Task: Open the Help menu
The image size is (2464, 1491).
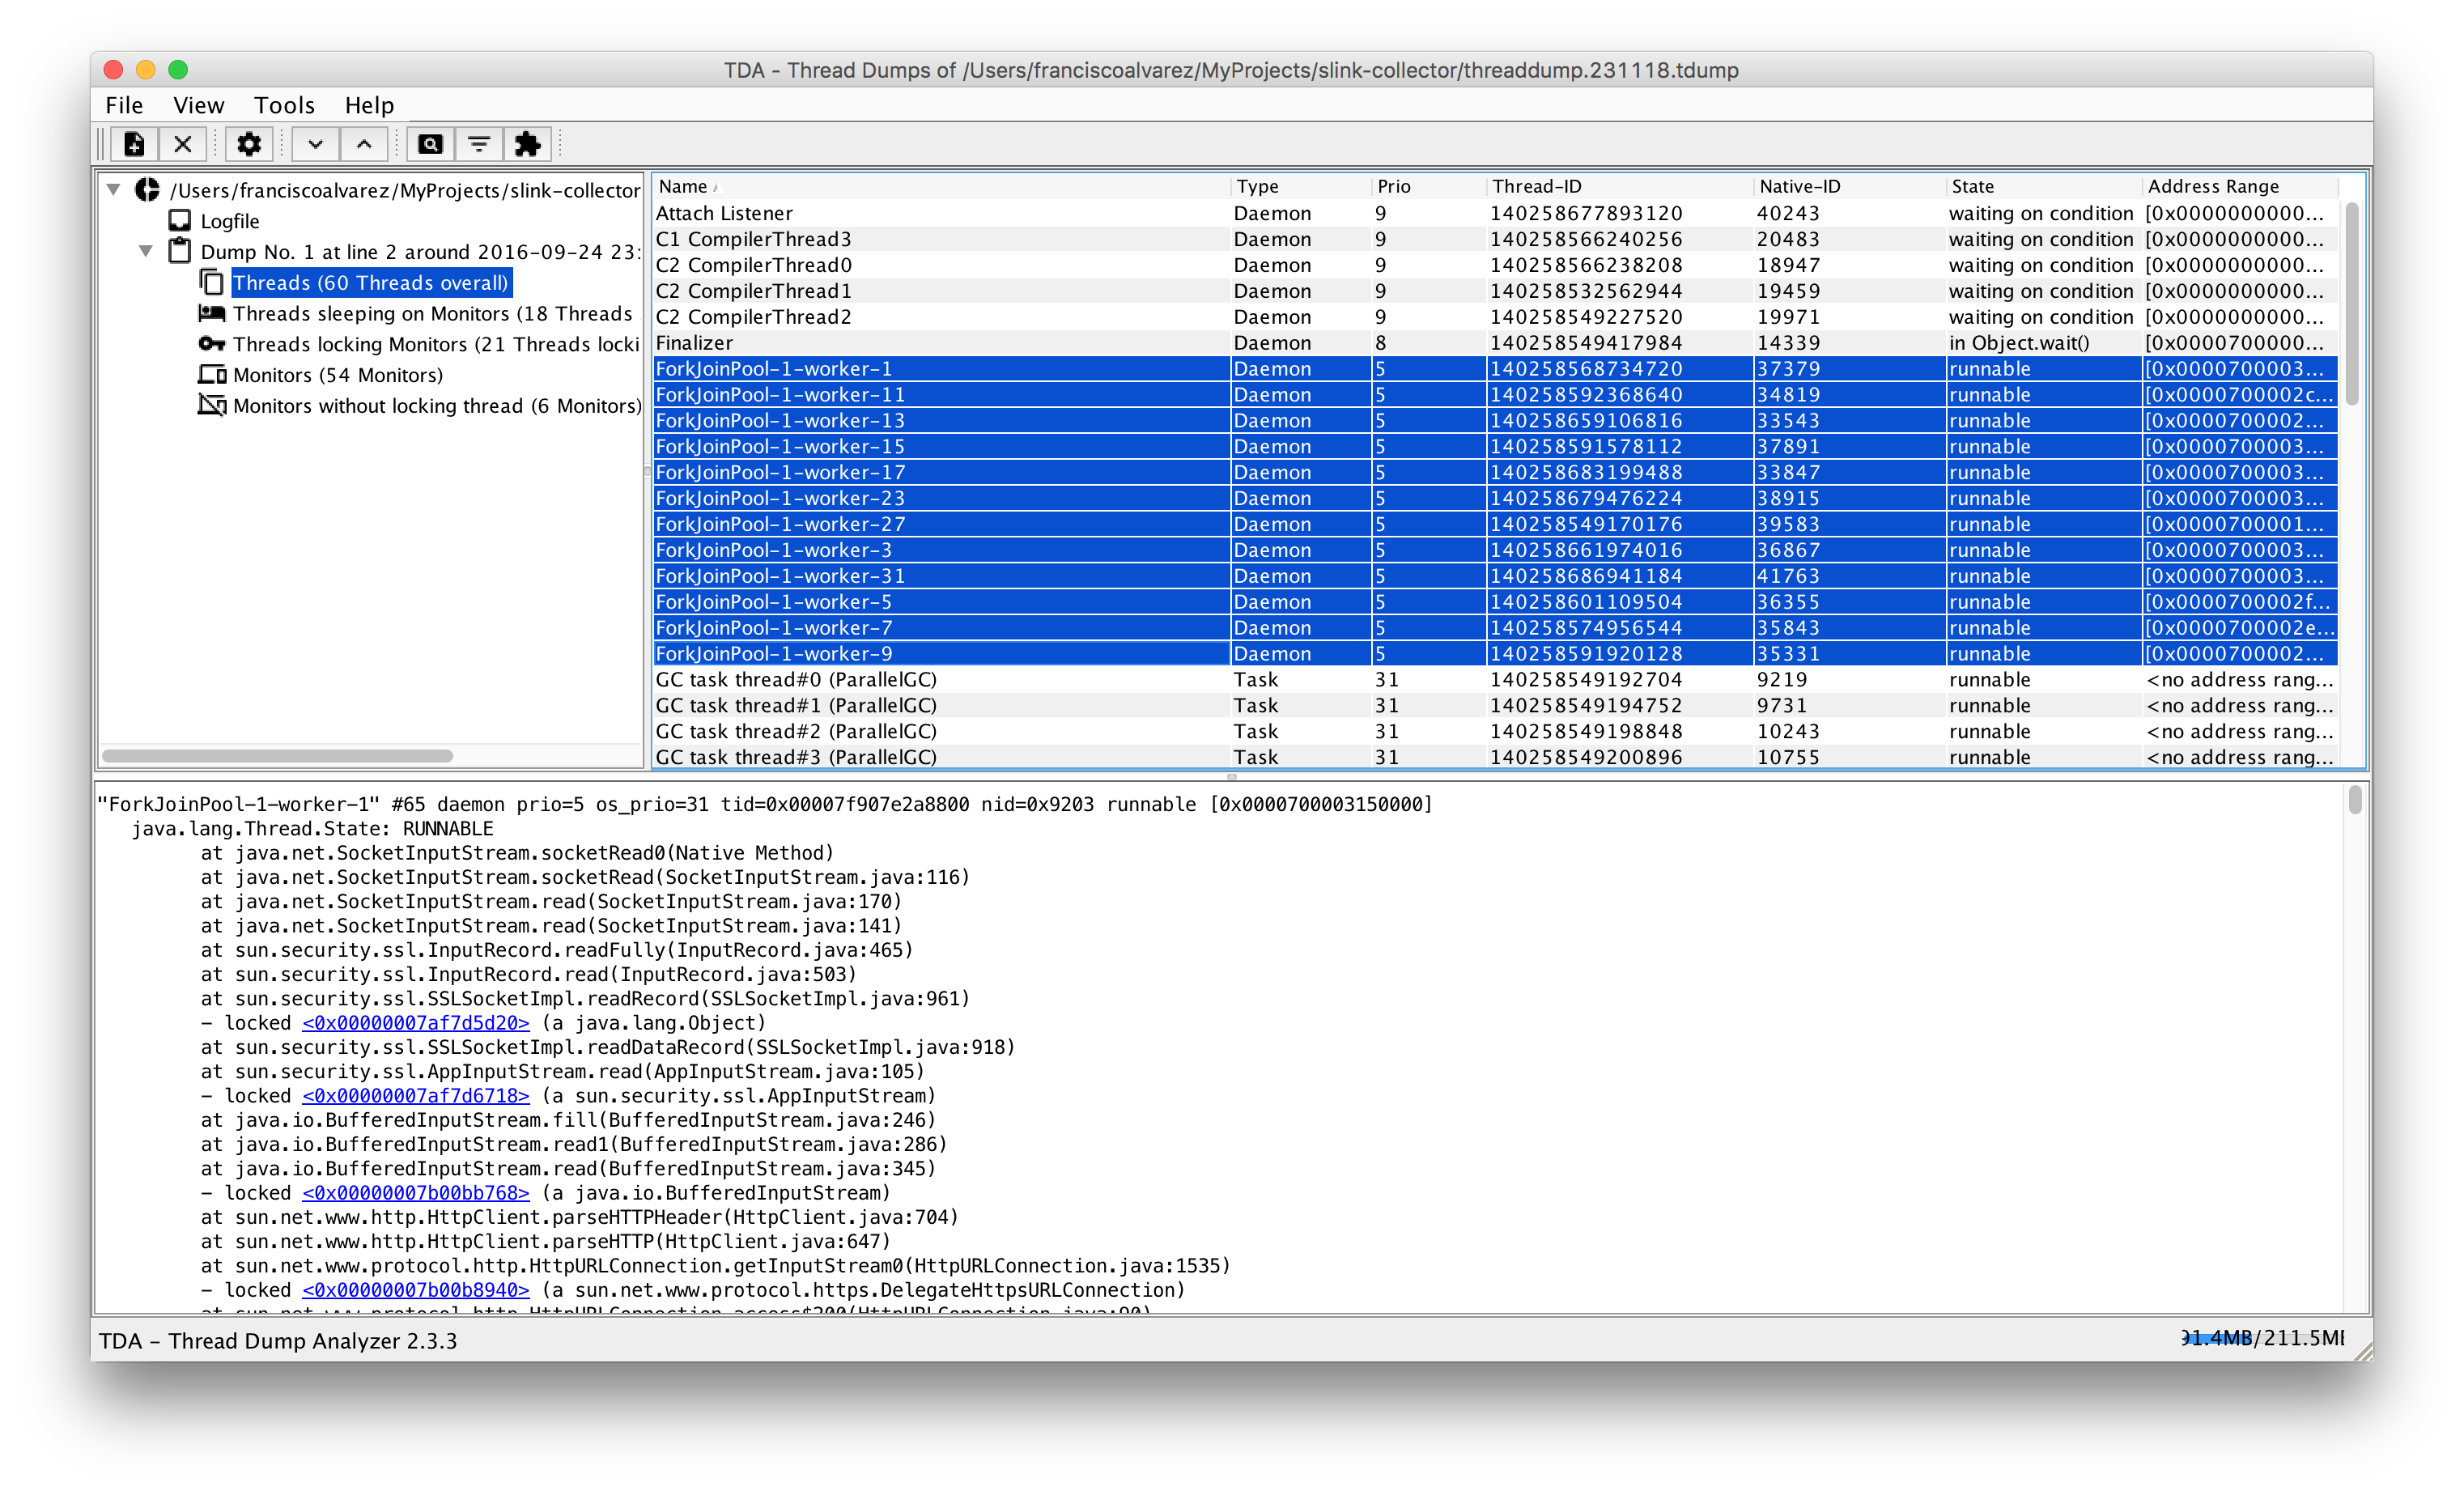Action: click(x=369, y=105)
